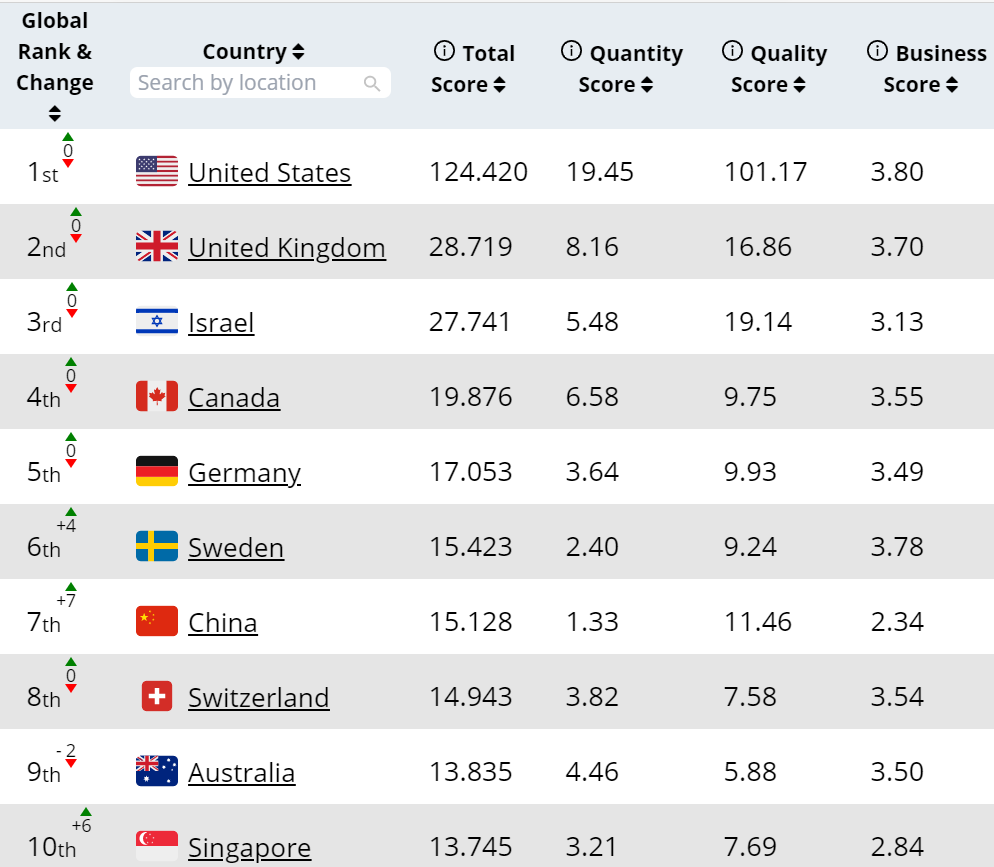Click business score value 2.84

(x=897, y=847)
